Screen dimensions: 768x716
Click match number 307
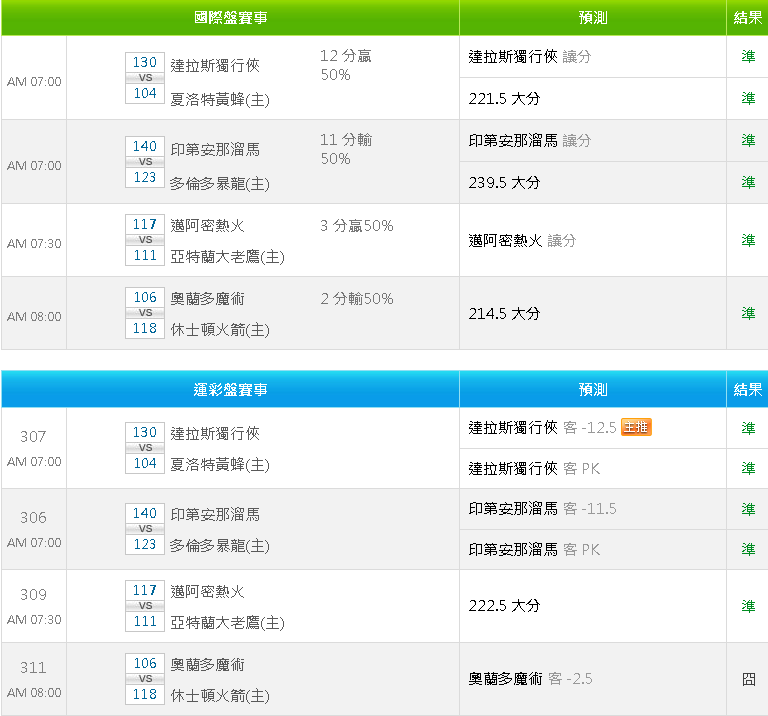click(33, 436)
